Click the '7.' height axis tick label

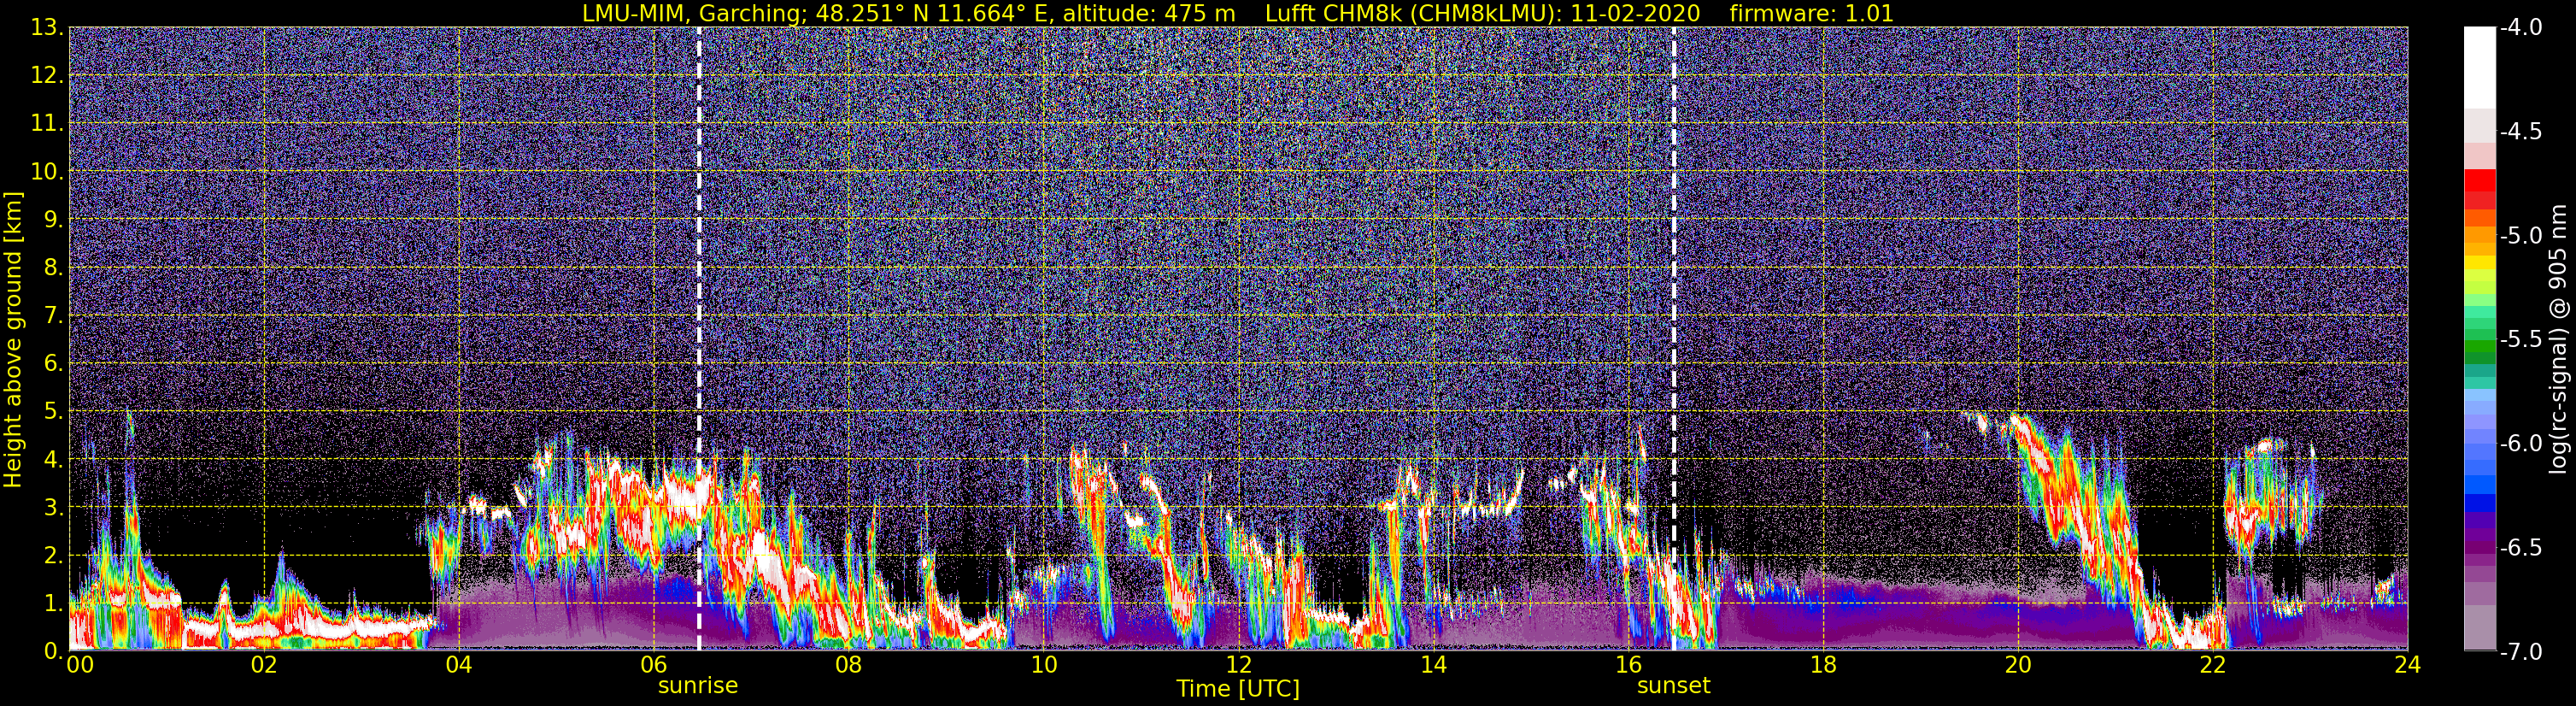point(52,316)
